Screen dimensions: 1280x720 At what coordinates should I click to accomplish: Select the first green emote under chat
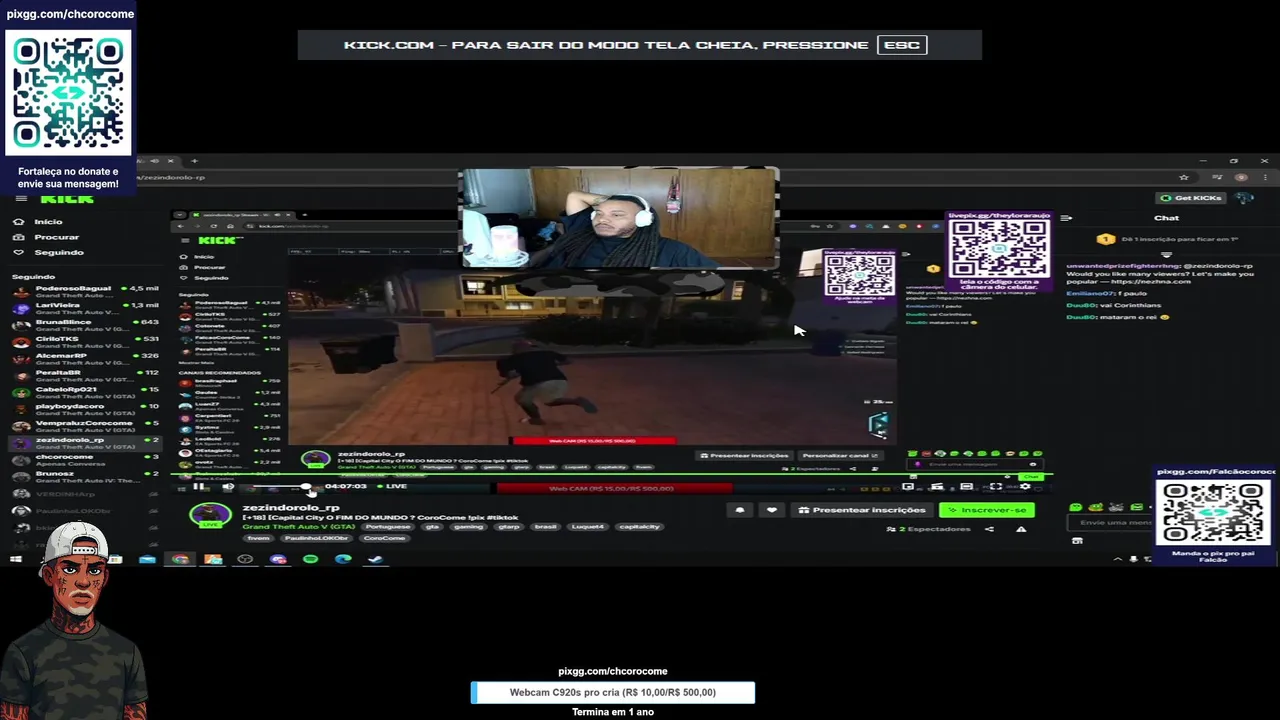coord(1075,507)
